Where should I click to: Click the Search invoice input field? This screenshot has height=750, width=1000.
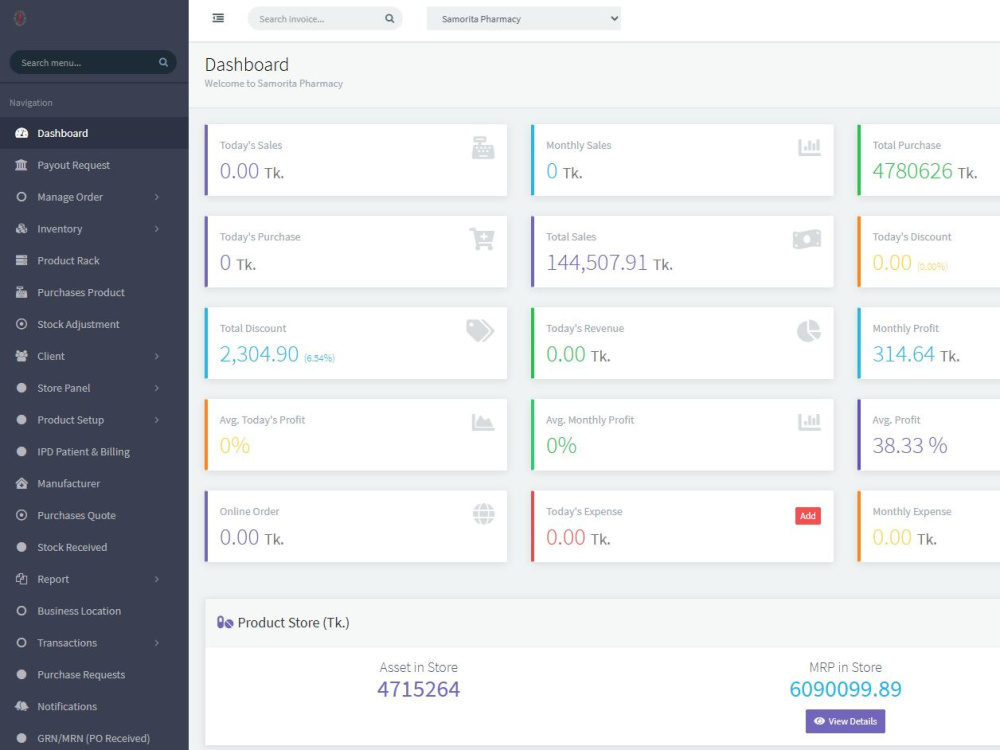325,18
